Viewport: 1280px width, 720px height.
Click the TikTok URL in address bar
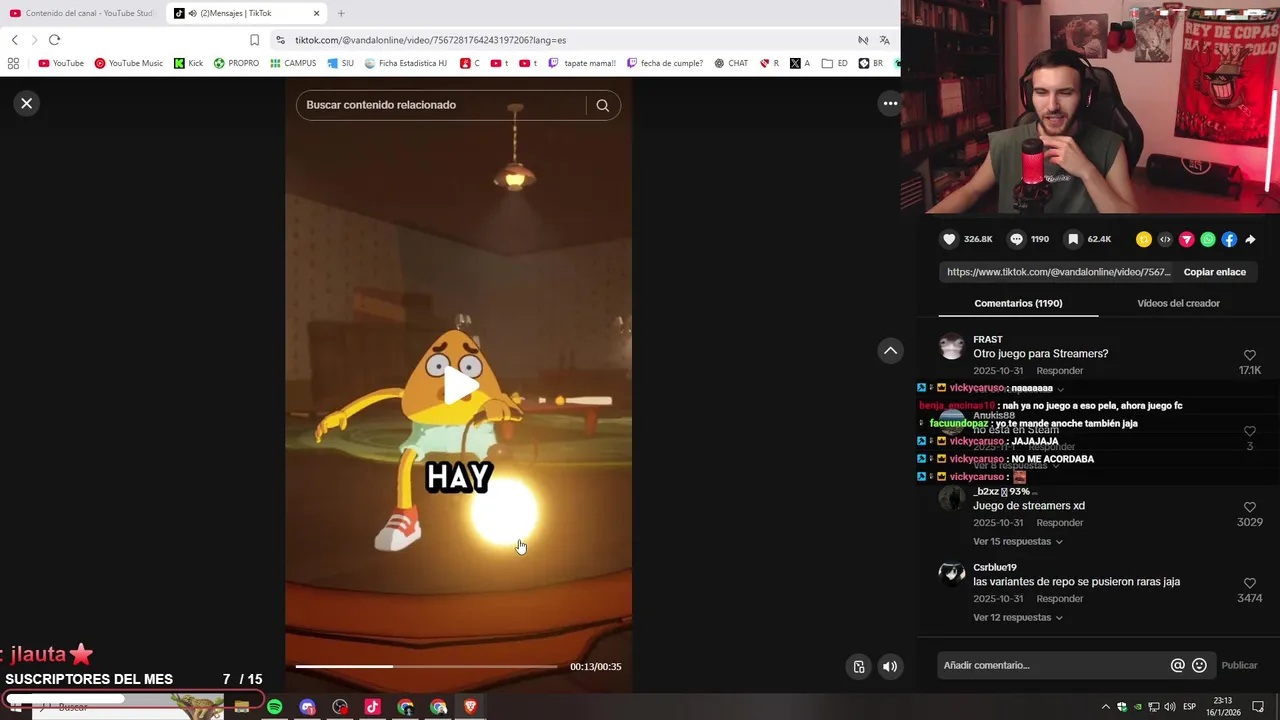430,40
